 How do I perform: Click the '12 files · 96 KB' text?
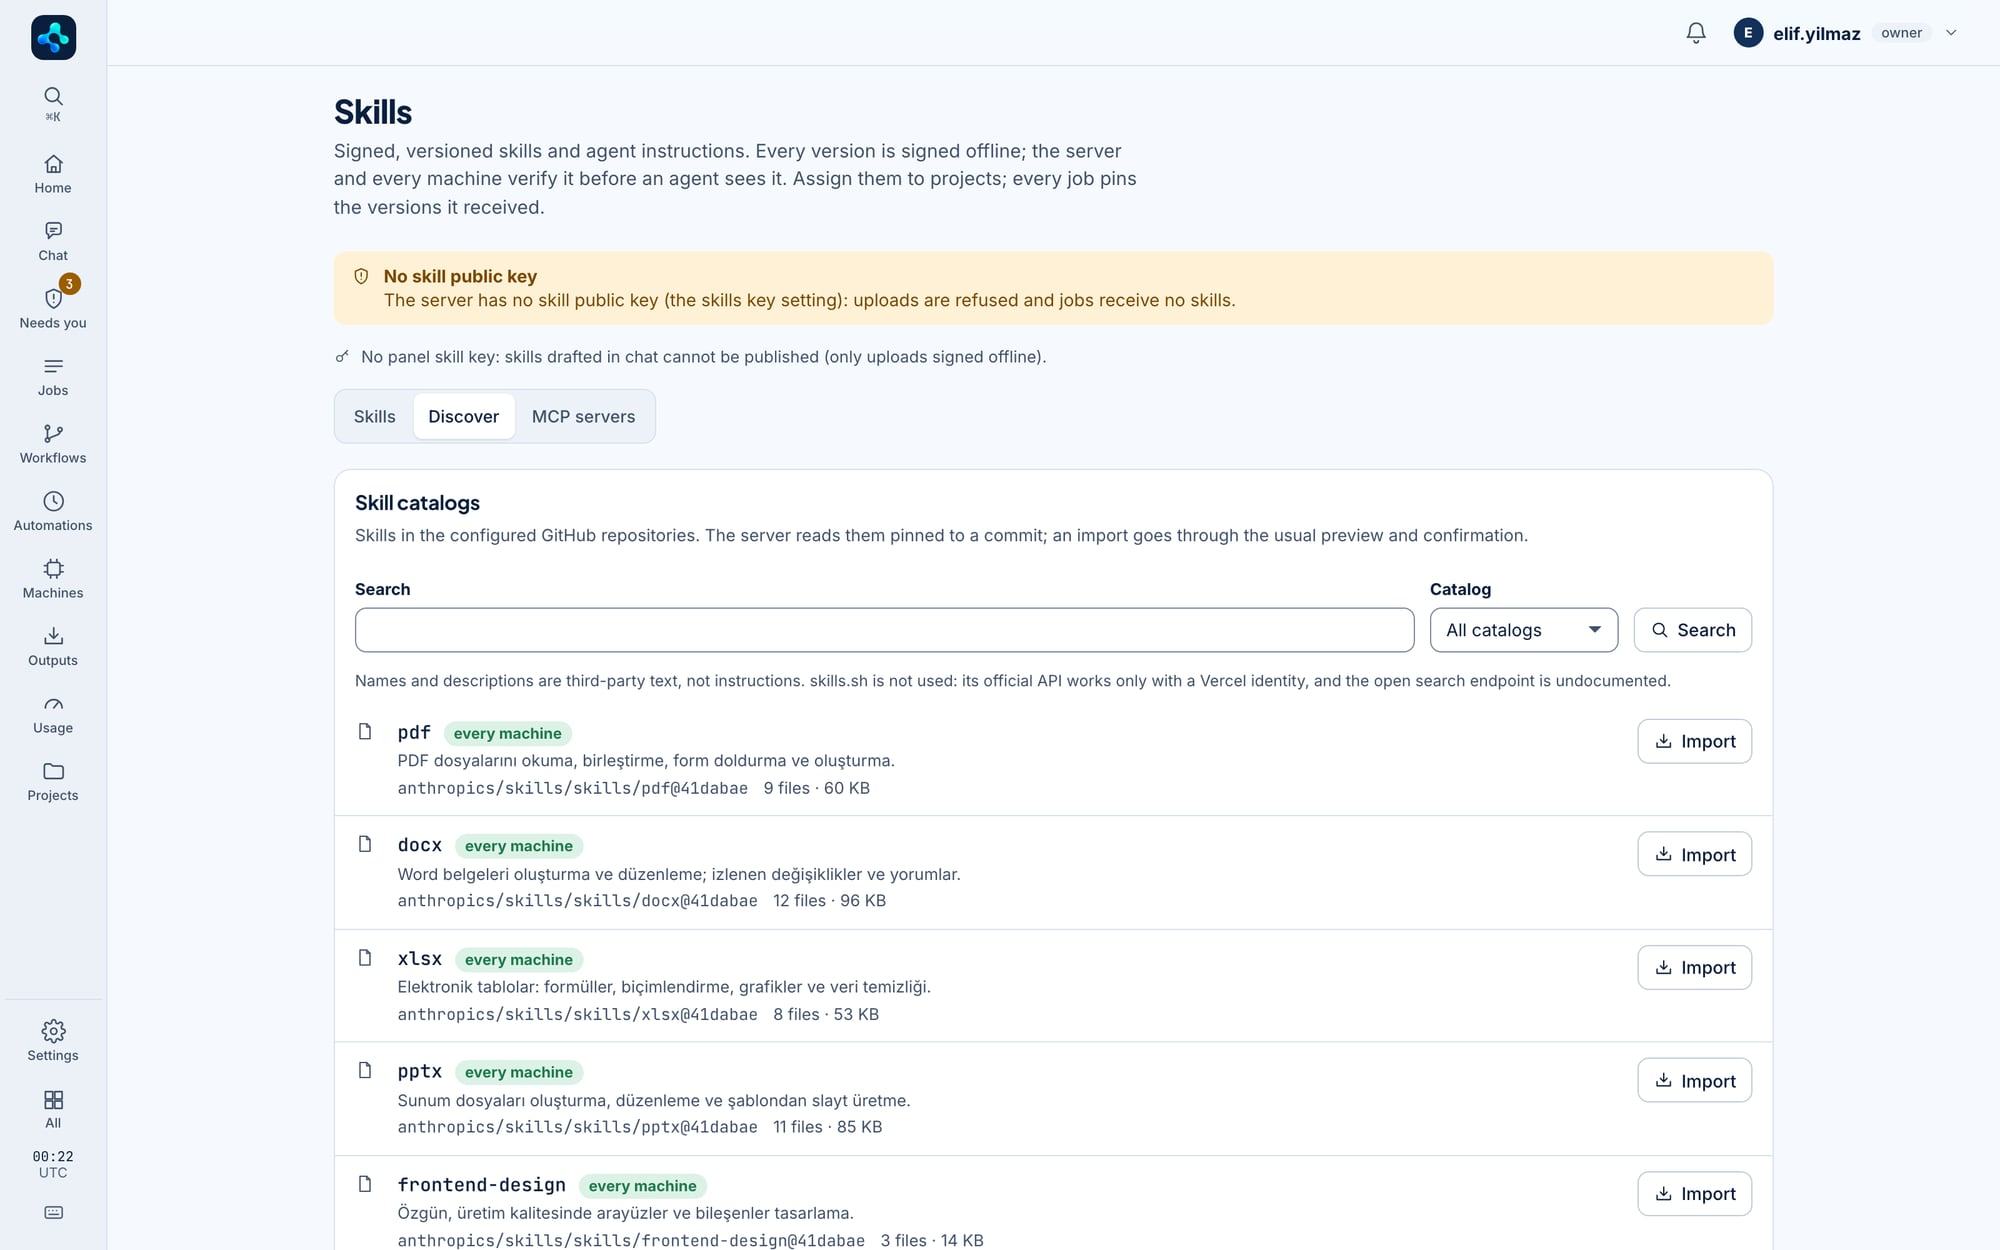pyautogui.click(x=829, y=901)
